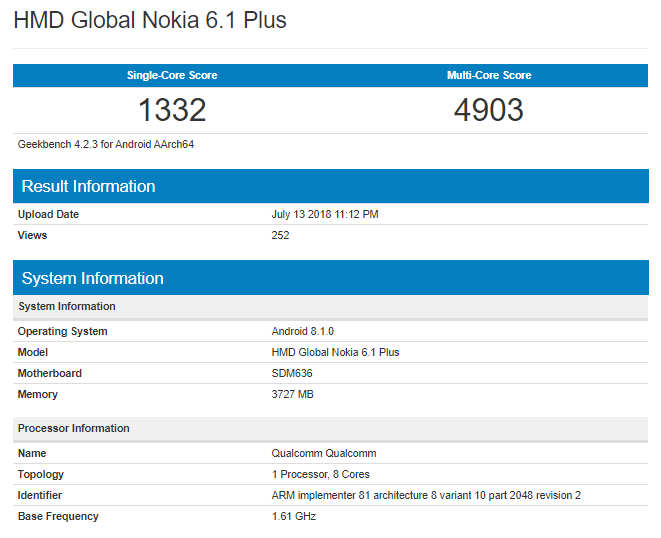Select the Identifier label

(40, 495)
